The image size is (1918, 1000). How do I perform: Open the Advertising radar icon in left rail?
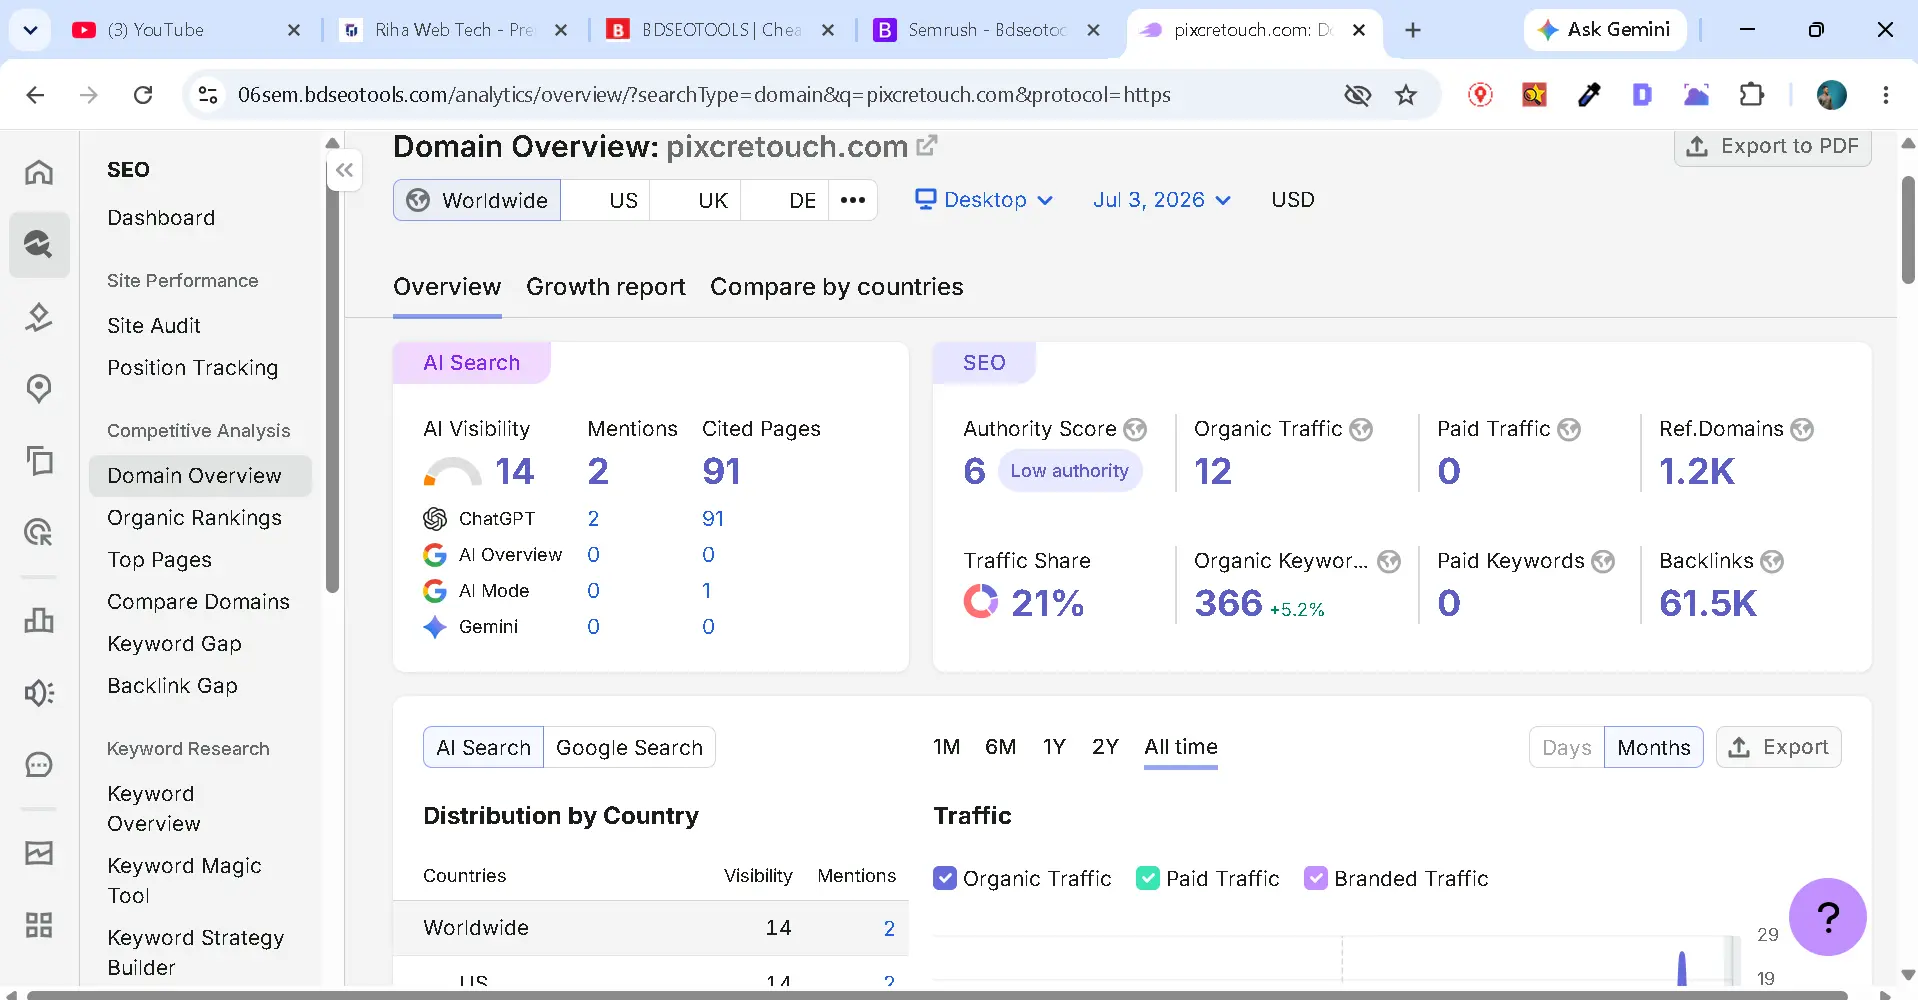pos(39,533)
